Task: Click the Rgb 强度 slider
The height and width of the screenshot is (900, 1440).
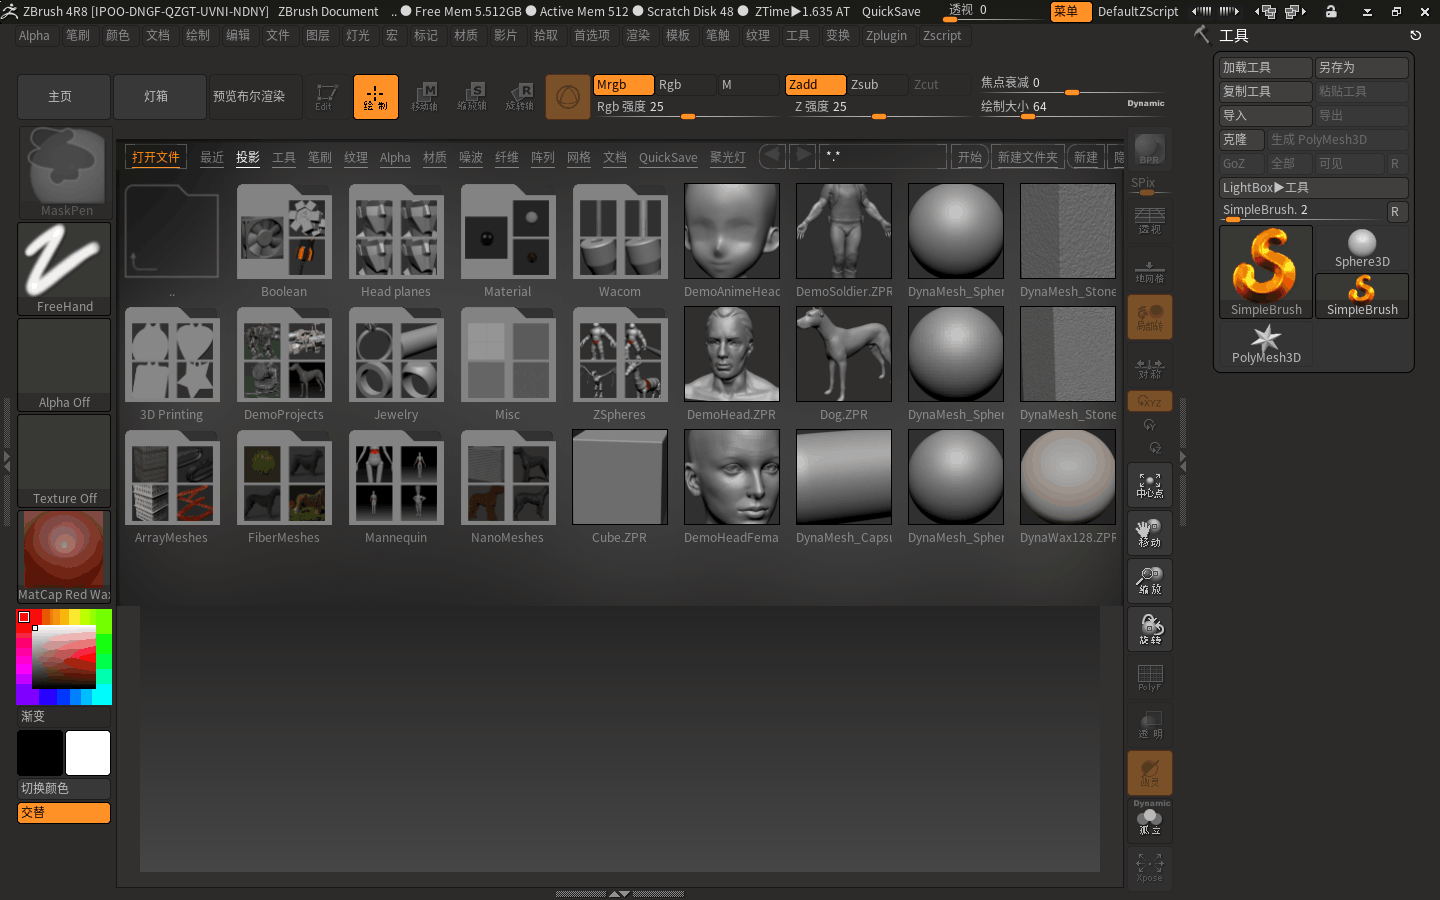Action: click(686, 107)
